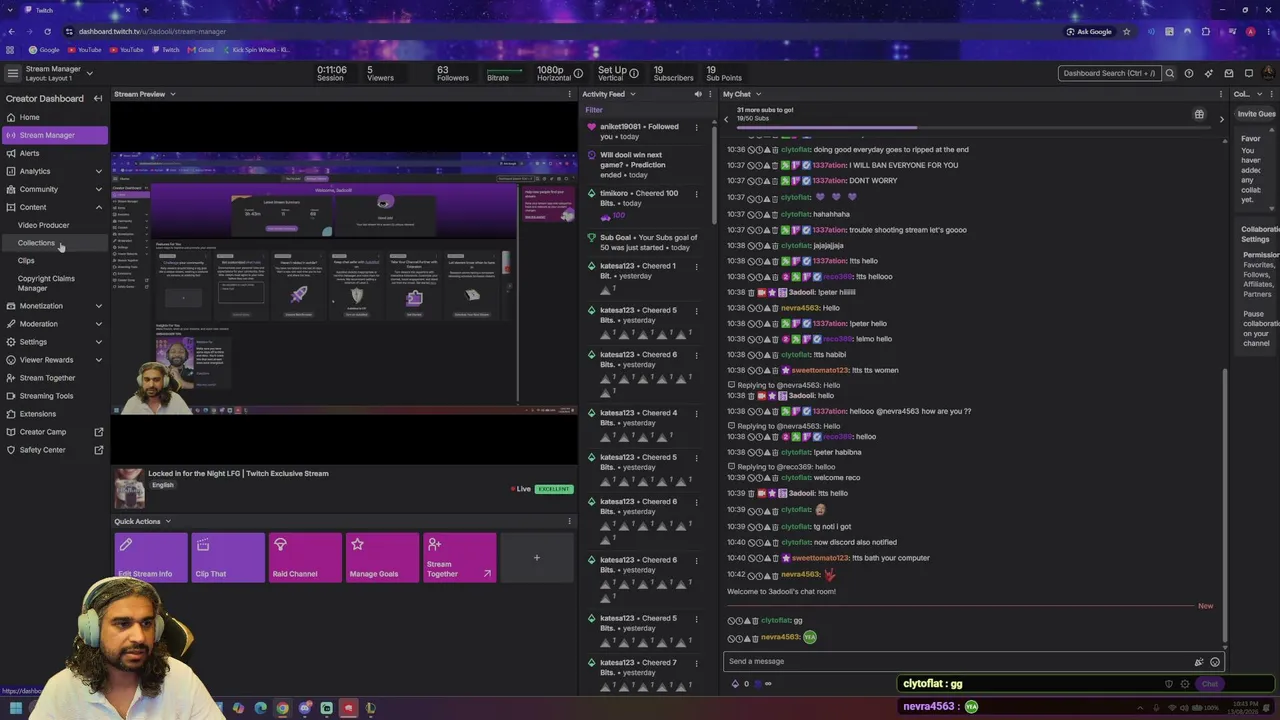Show next sub goal in chat header
This screenshot has height=720, width=1280.
pyautogui.click(x=1221, y=119)
